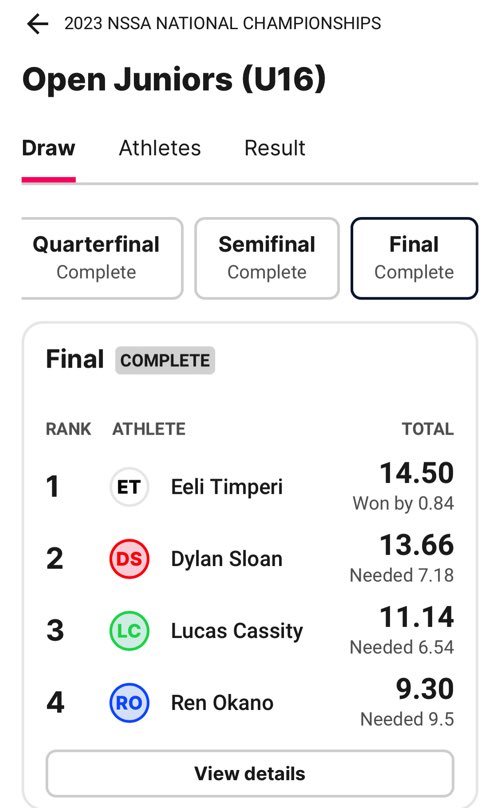Tap Eeli Timperi's ET avatar

[129, 487]
